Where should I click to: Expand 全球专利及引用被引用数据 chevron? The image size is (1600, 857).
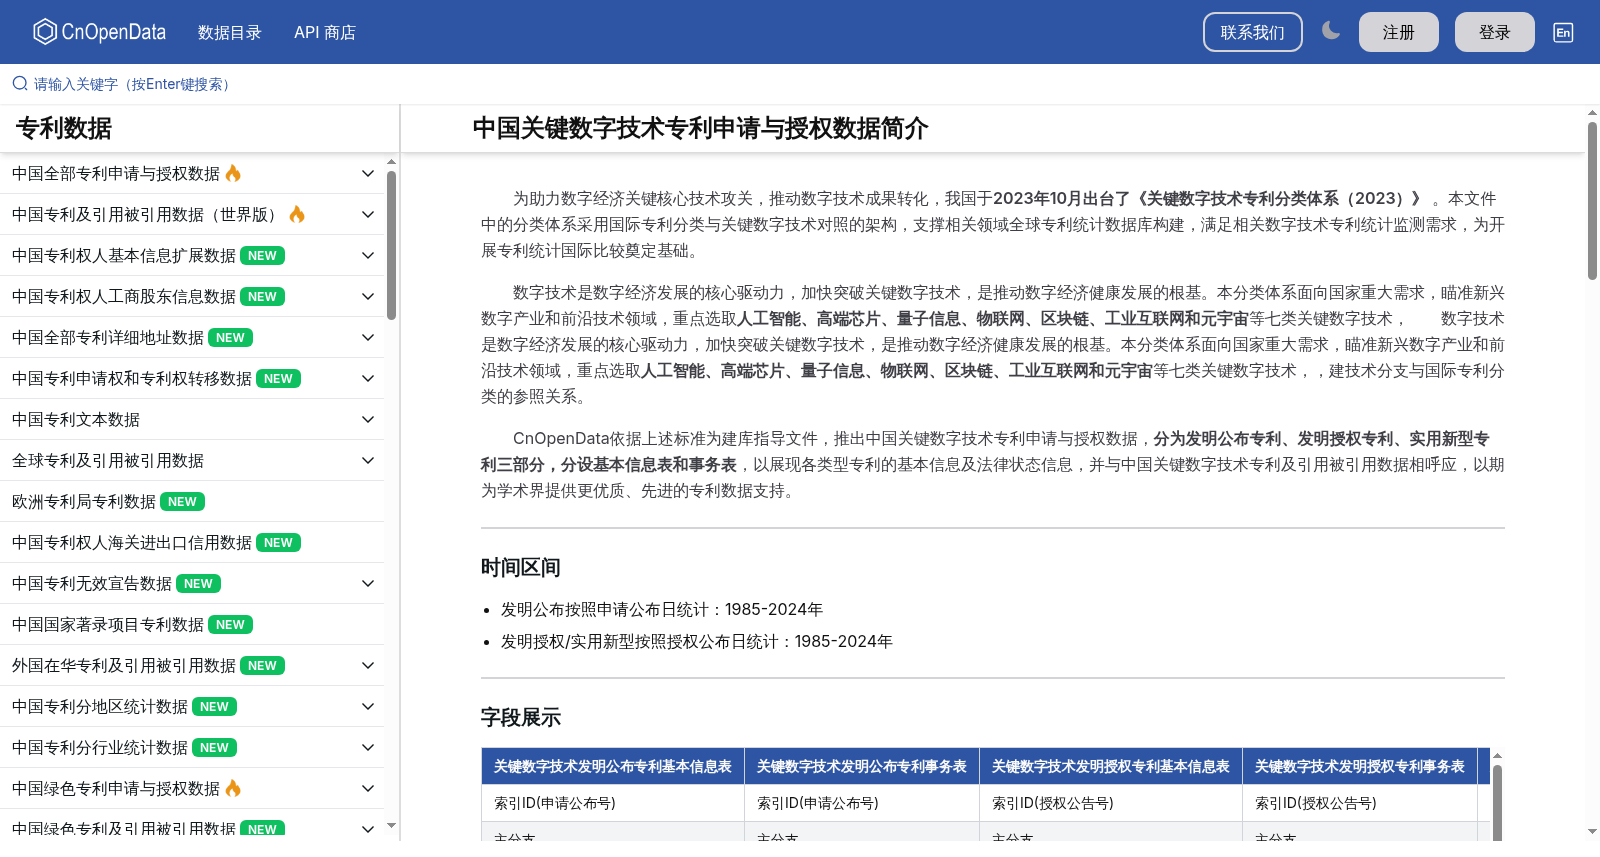[x=368, y=460]
